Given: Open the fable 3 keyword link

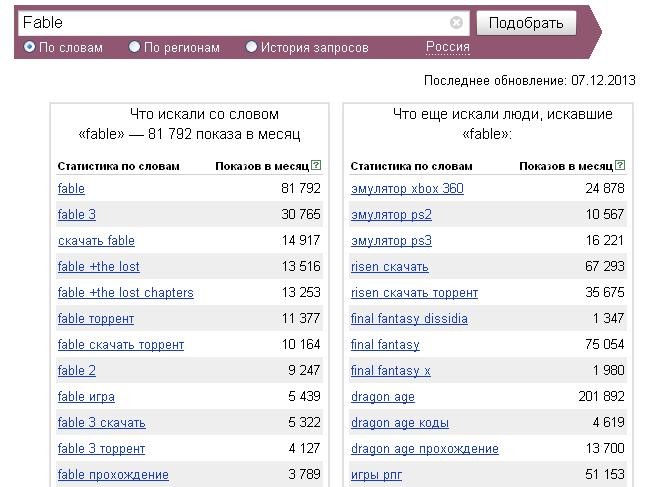Looking at the screenshot, I should [77, 215].
